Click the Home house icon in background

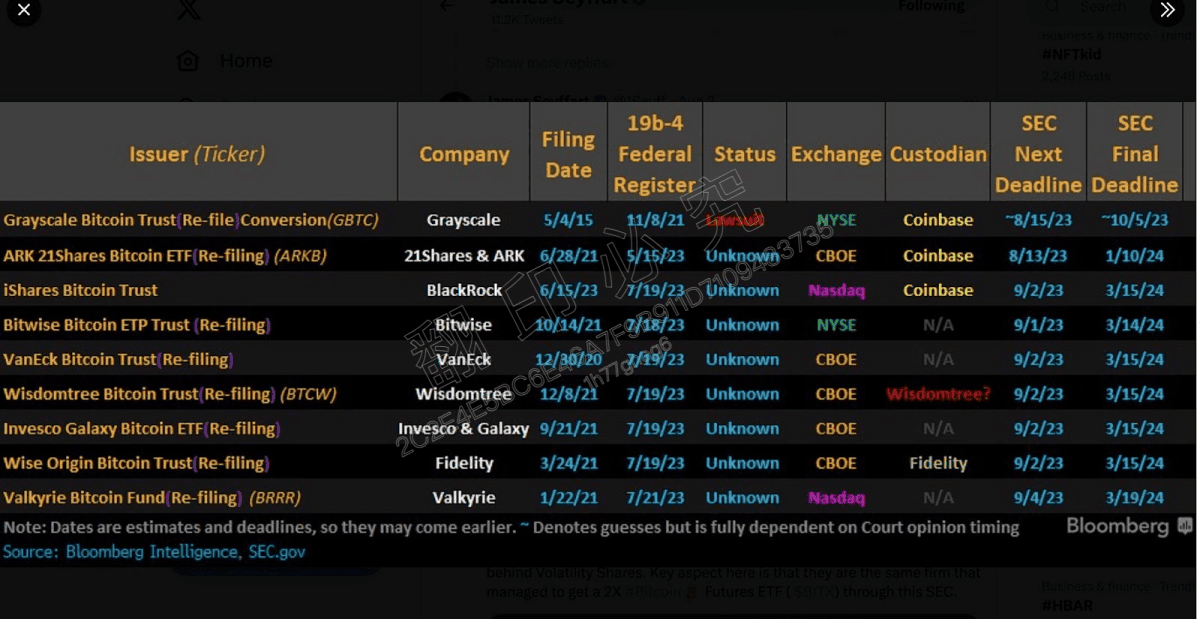click(188, 61)
